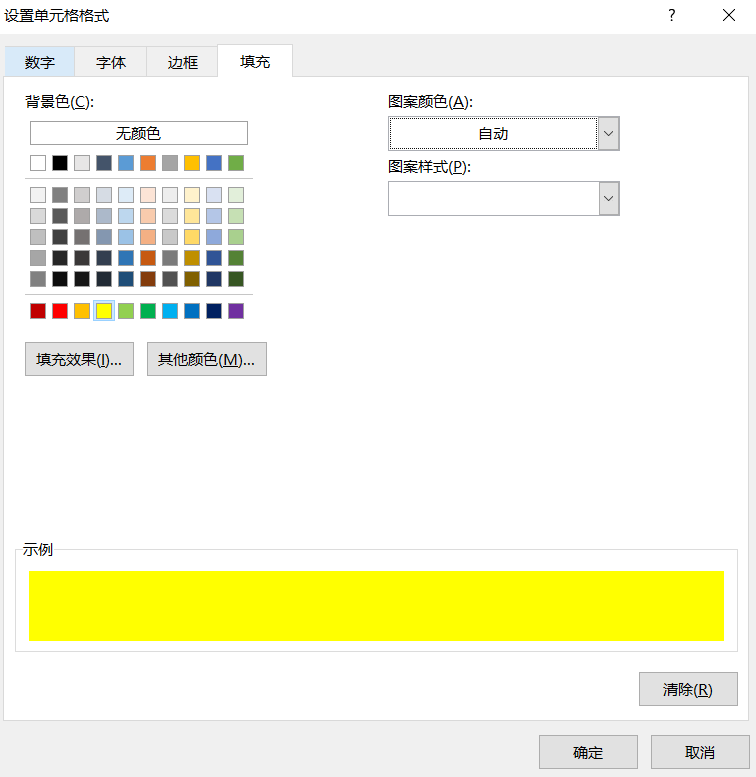Open 其他颜色(M)... picker
Screen dimensions: 756x777
(207, 359)
